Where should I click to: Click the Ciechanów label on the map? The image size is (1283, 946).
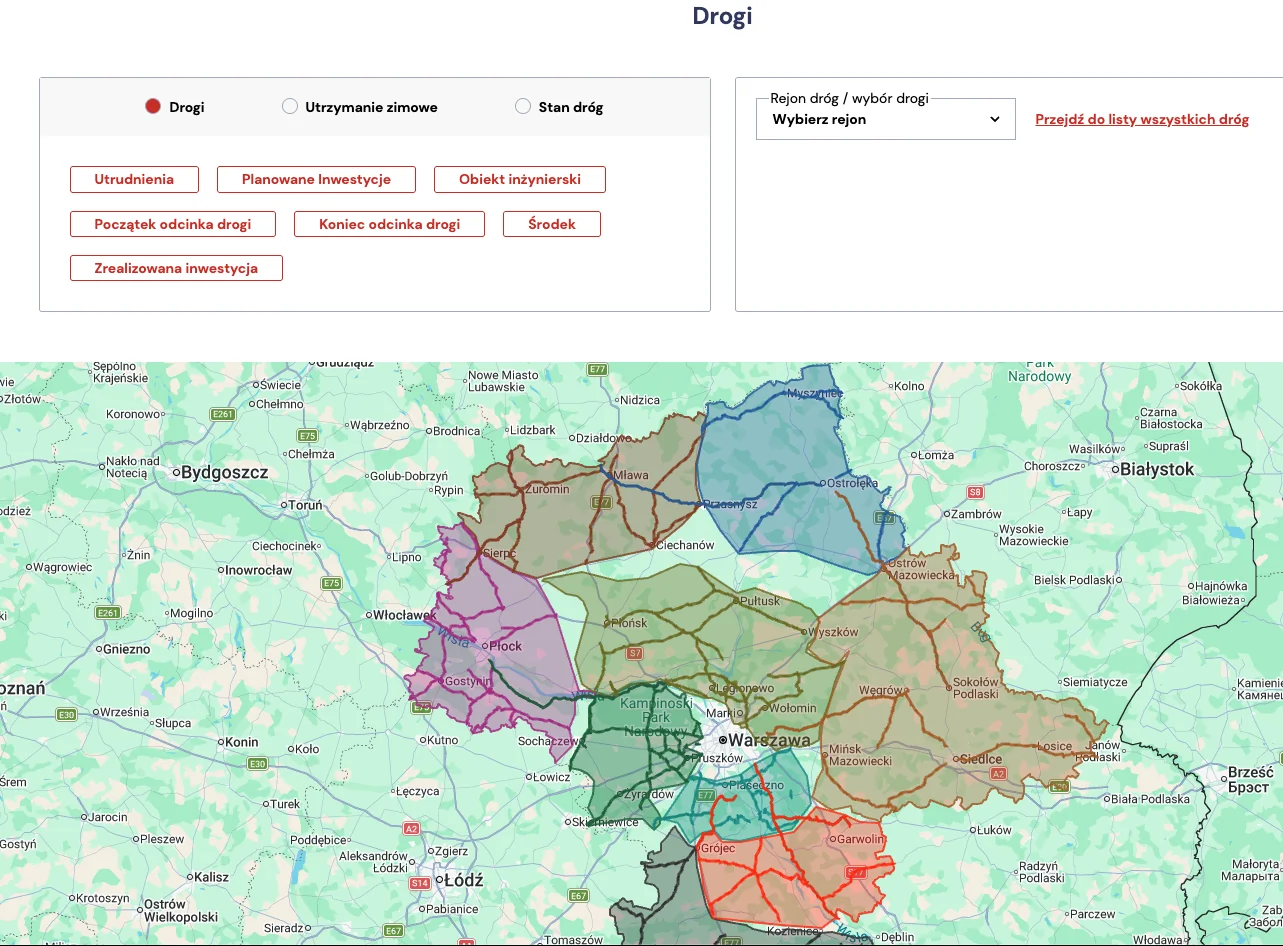[685, 545]
